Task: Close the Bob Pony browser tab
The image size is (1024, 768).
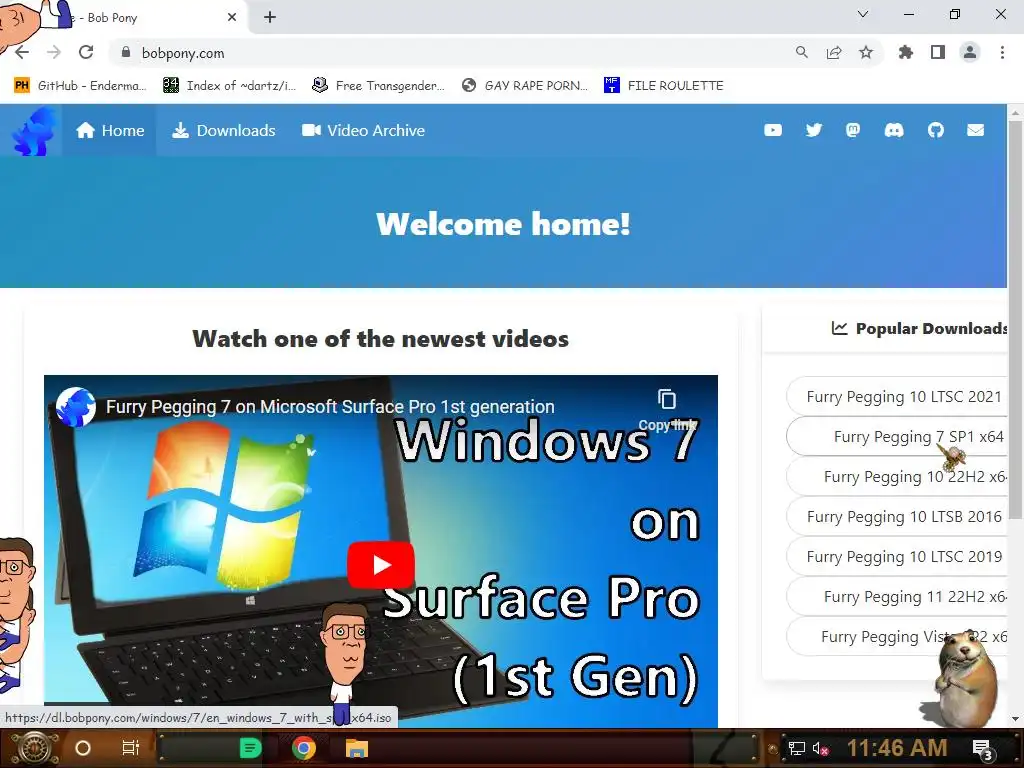Action: tap(232, 17)
